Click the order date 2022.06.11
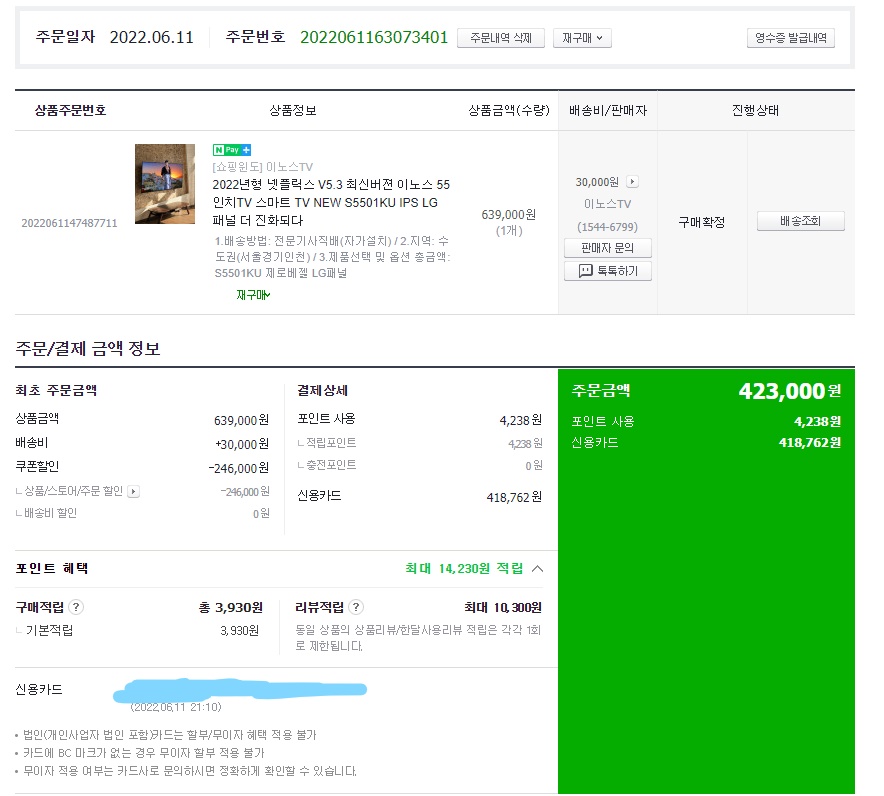The height and width of the screenshot is (796, 884). click(x=152, y=38)
